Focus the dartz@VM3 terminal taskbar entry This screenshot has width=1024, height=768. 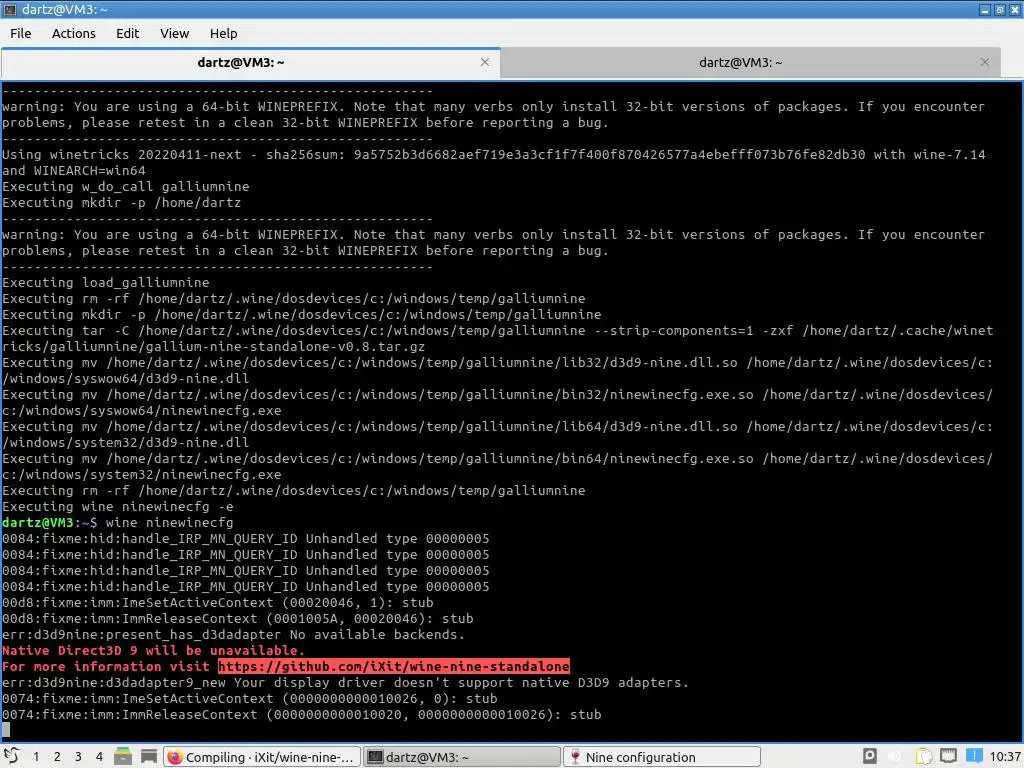461,757
